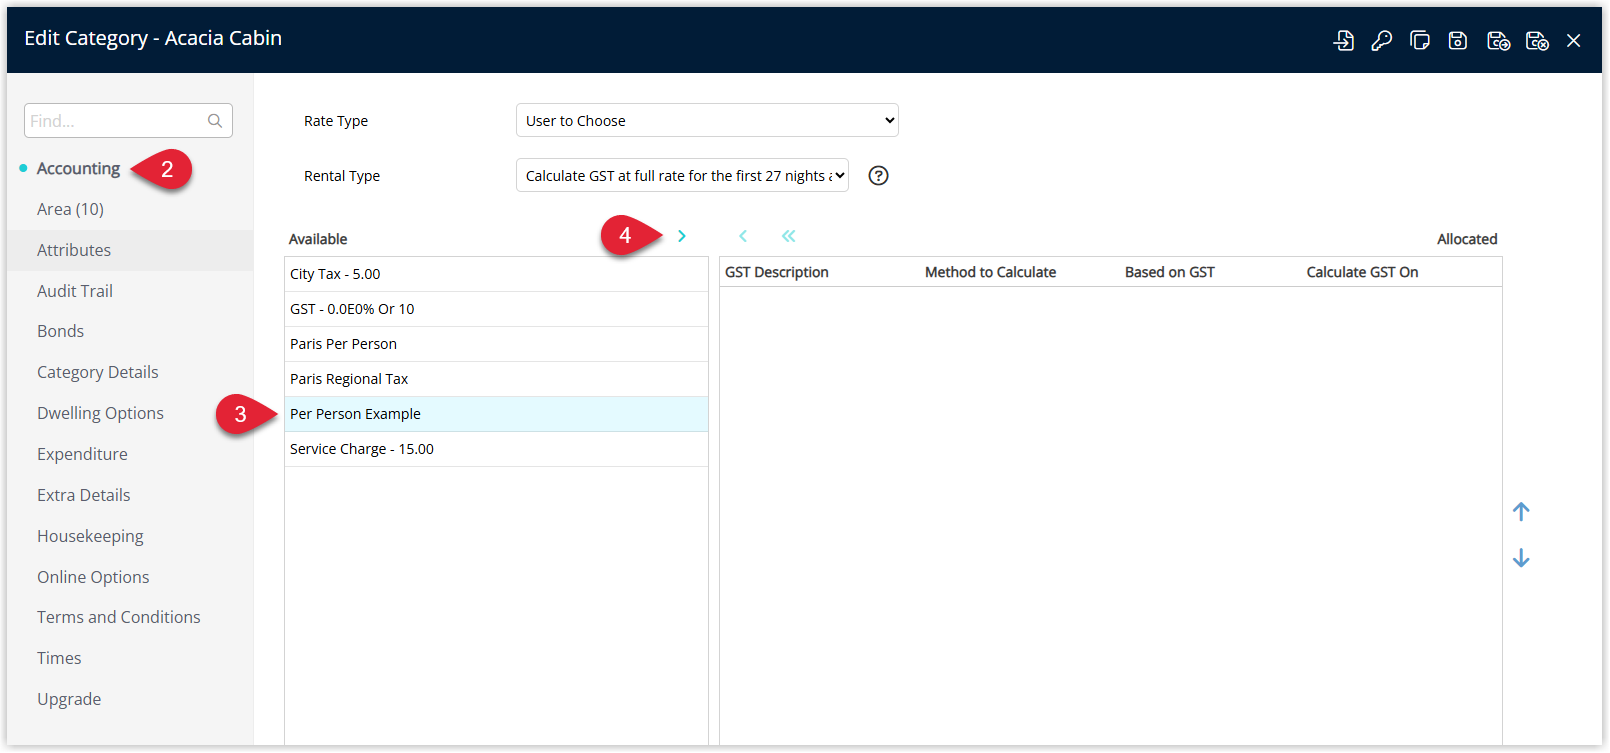This screenshot has width=1610, height=753.
Task: Remove all with double left arrow
Action: pyautogui.click(x=788, y=236)
